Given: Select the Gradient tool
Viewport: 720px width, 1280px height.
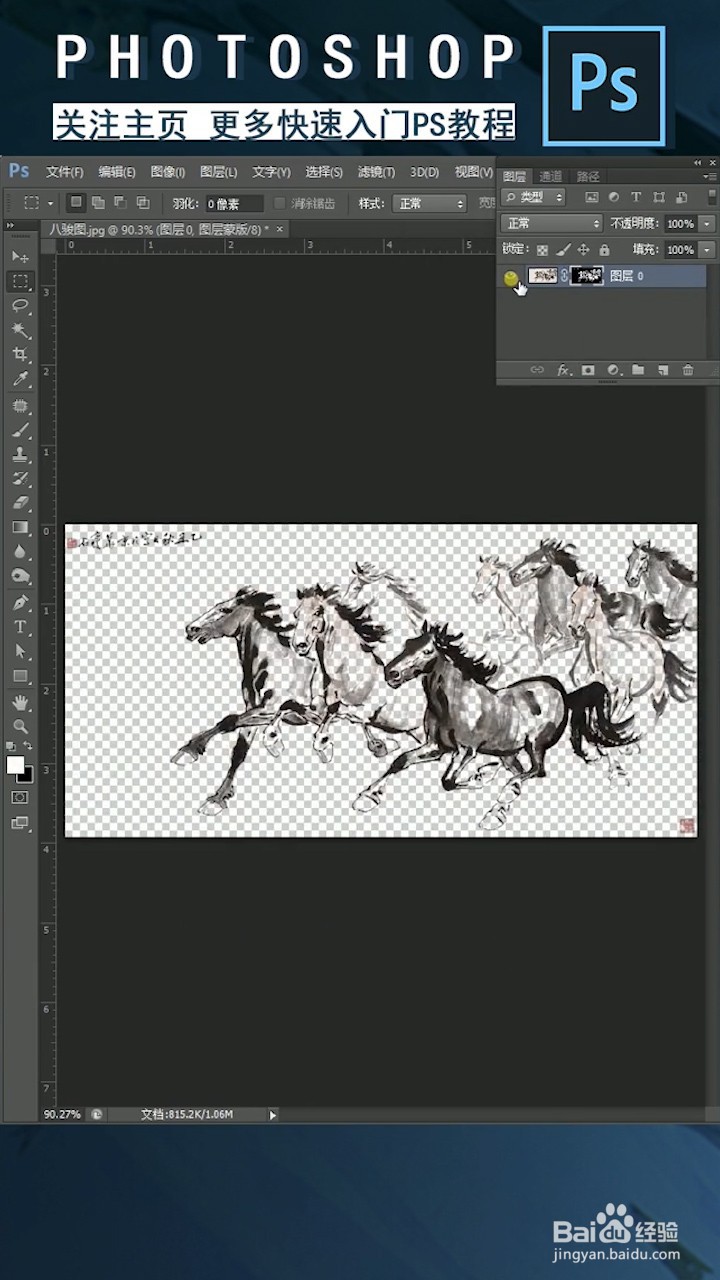Looking at the screenshot, I should pos(20,528).
